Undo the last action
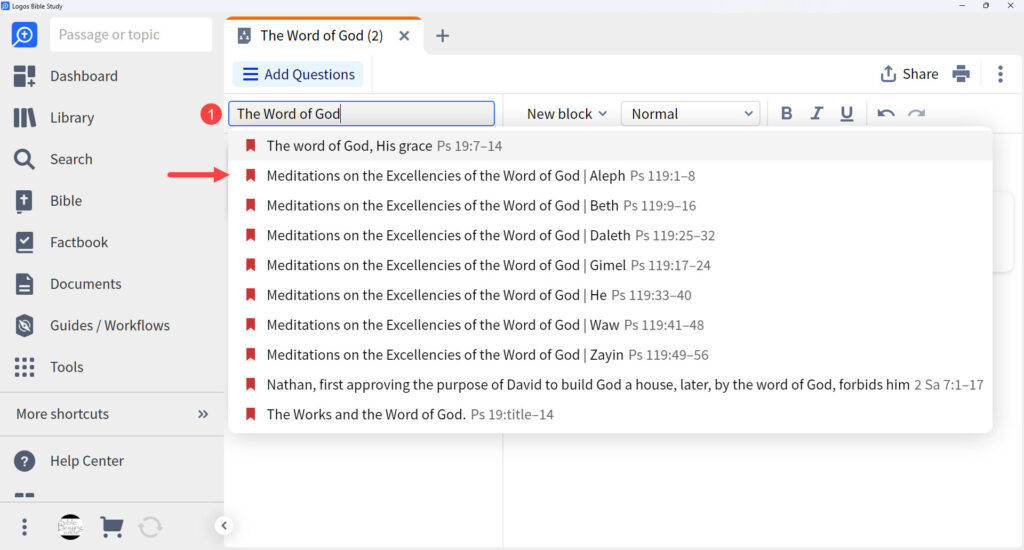 click(886, 114)
